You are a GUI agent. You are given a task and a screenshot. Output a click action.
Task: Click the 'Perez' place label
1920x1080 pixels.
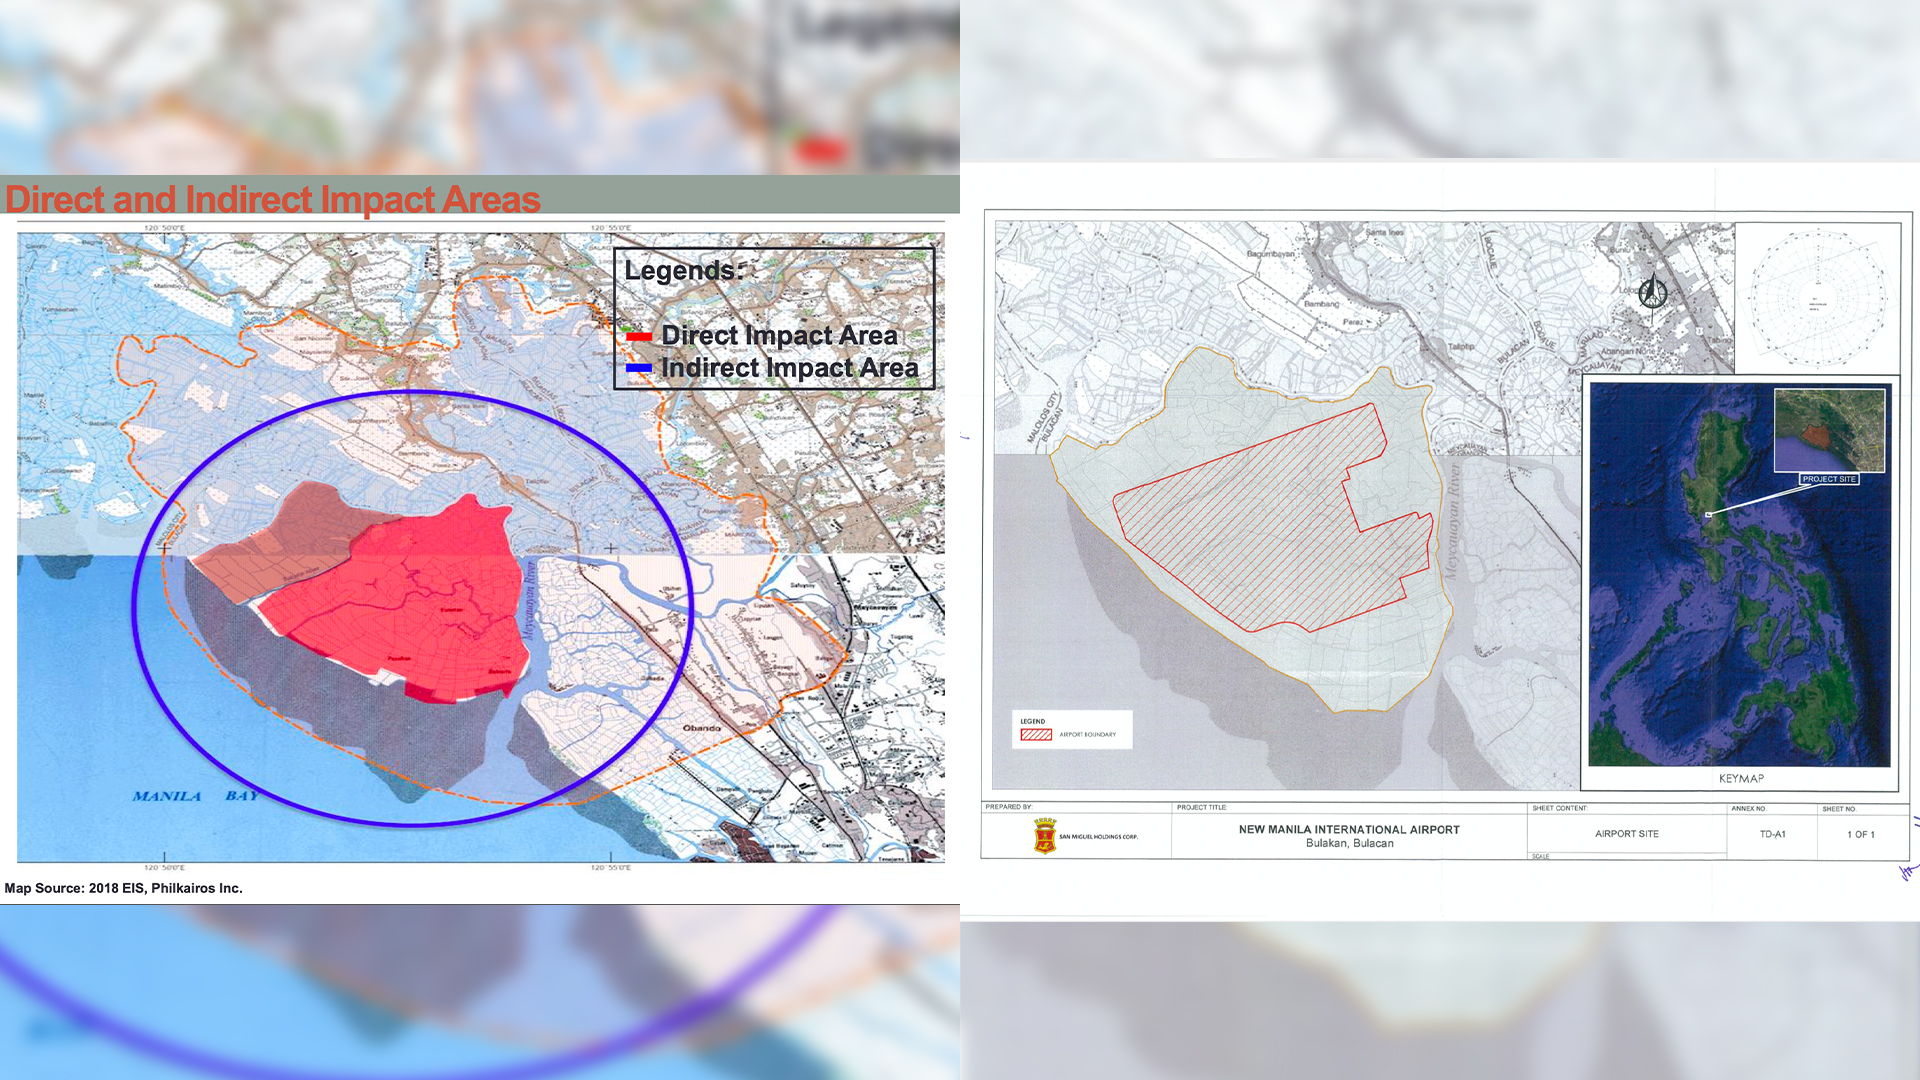[1352, 322]
